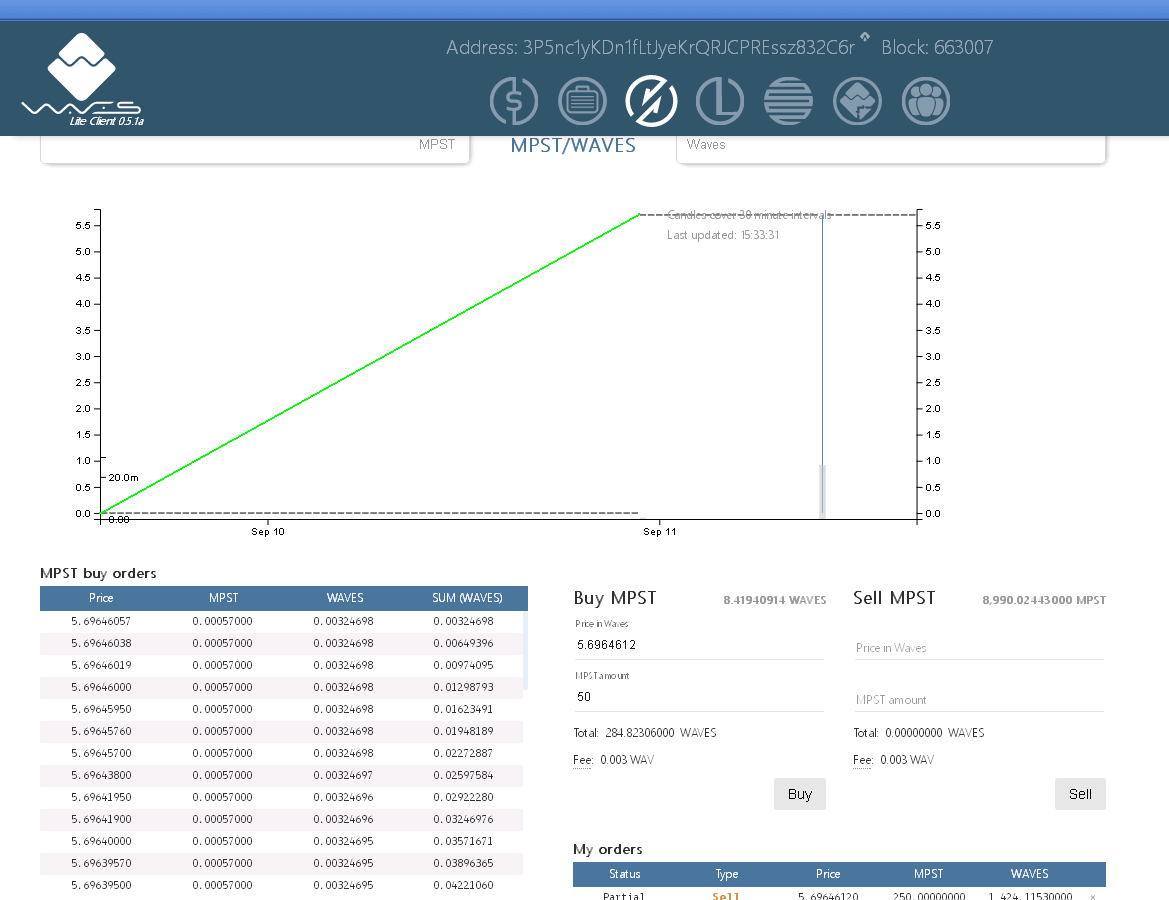Select buy order priced 5.69645760
This screenshot has height=900, width=1169.
pos(282,731)
